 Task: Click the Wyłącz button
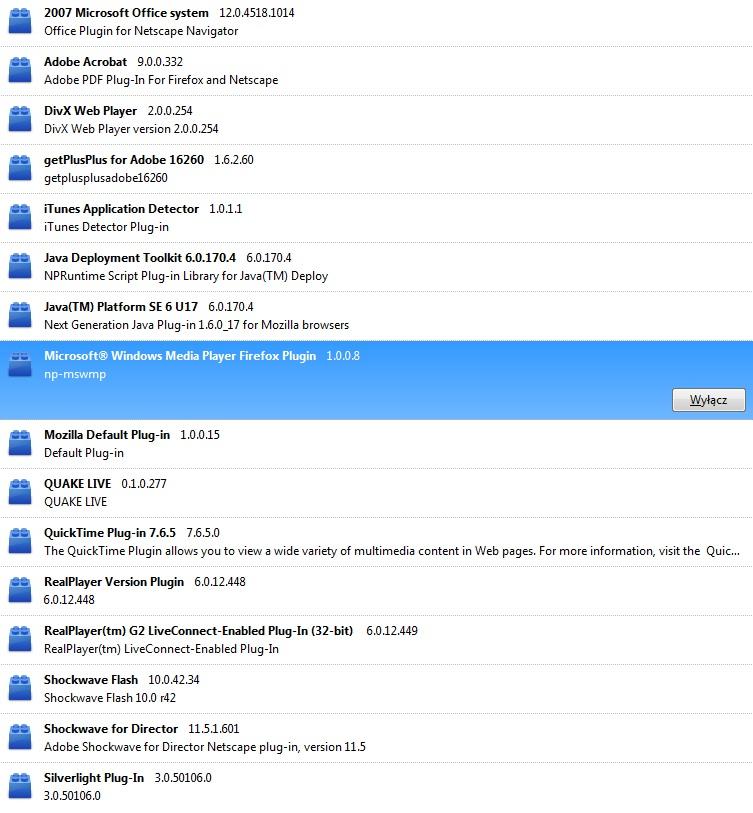point(708,400)
